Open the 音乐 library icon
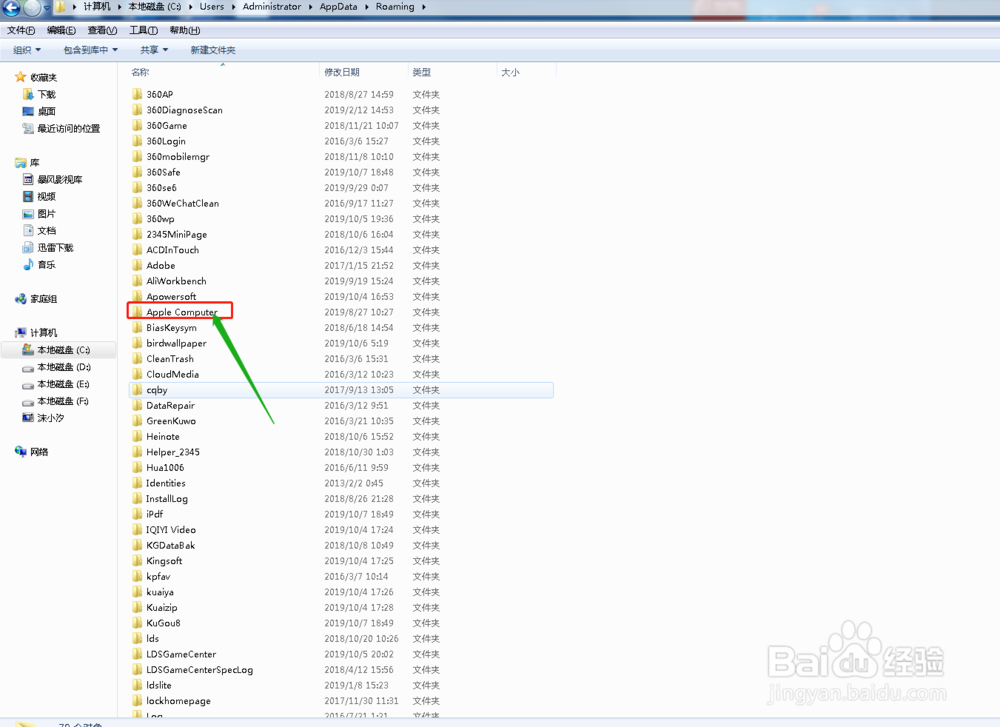Viewport: 1000px width, 727px height. (x=28, y=265)
